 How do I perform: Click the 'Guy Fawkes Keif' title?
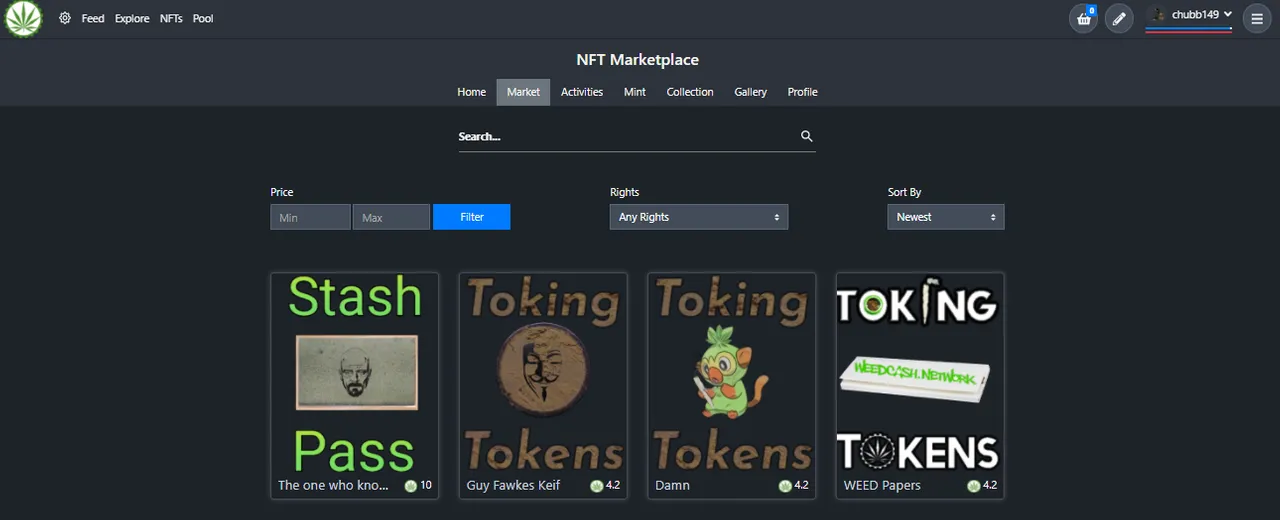coord(513,486)
